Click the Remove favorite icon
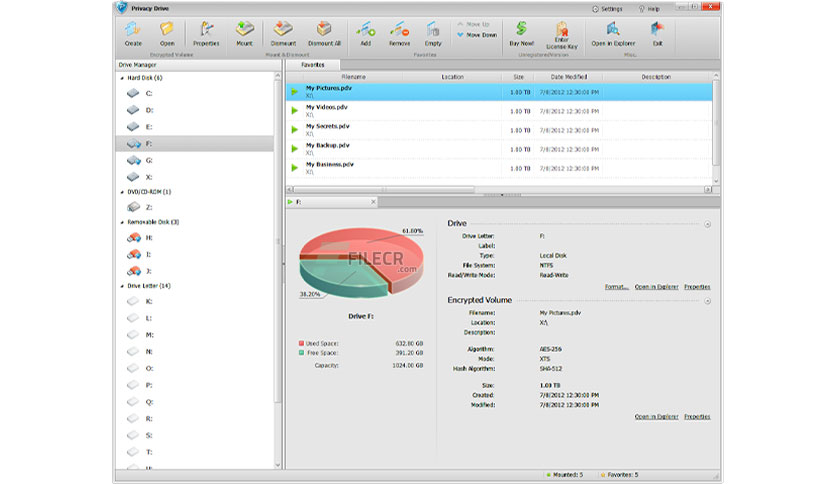836x484 pixels. [399, 34]
